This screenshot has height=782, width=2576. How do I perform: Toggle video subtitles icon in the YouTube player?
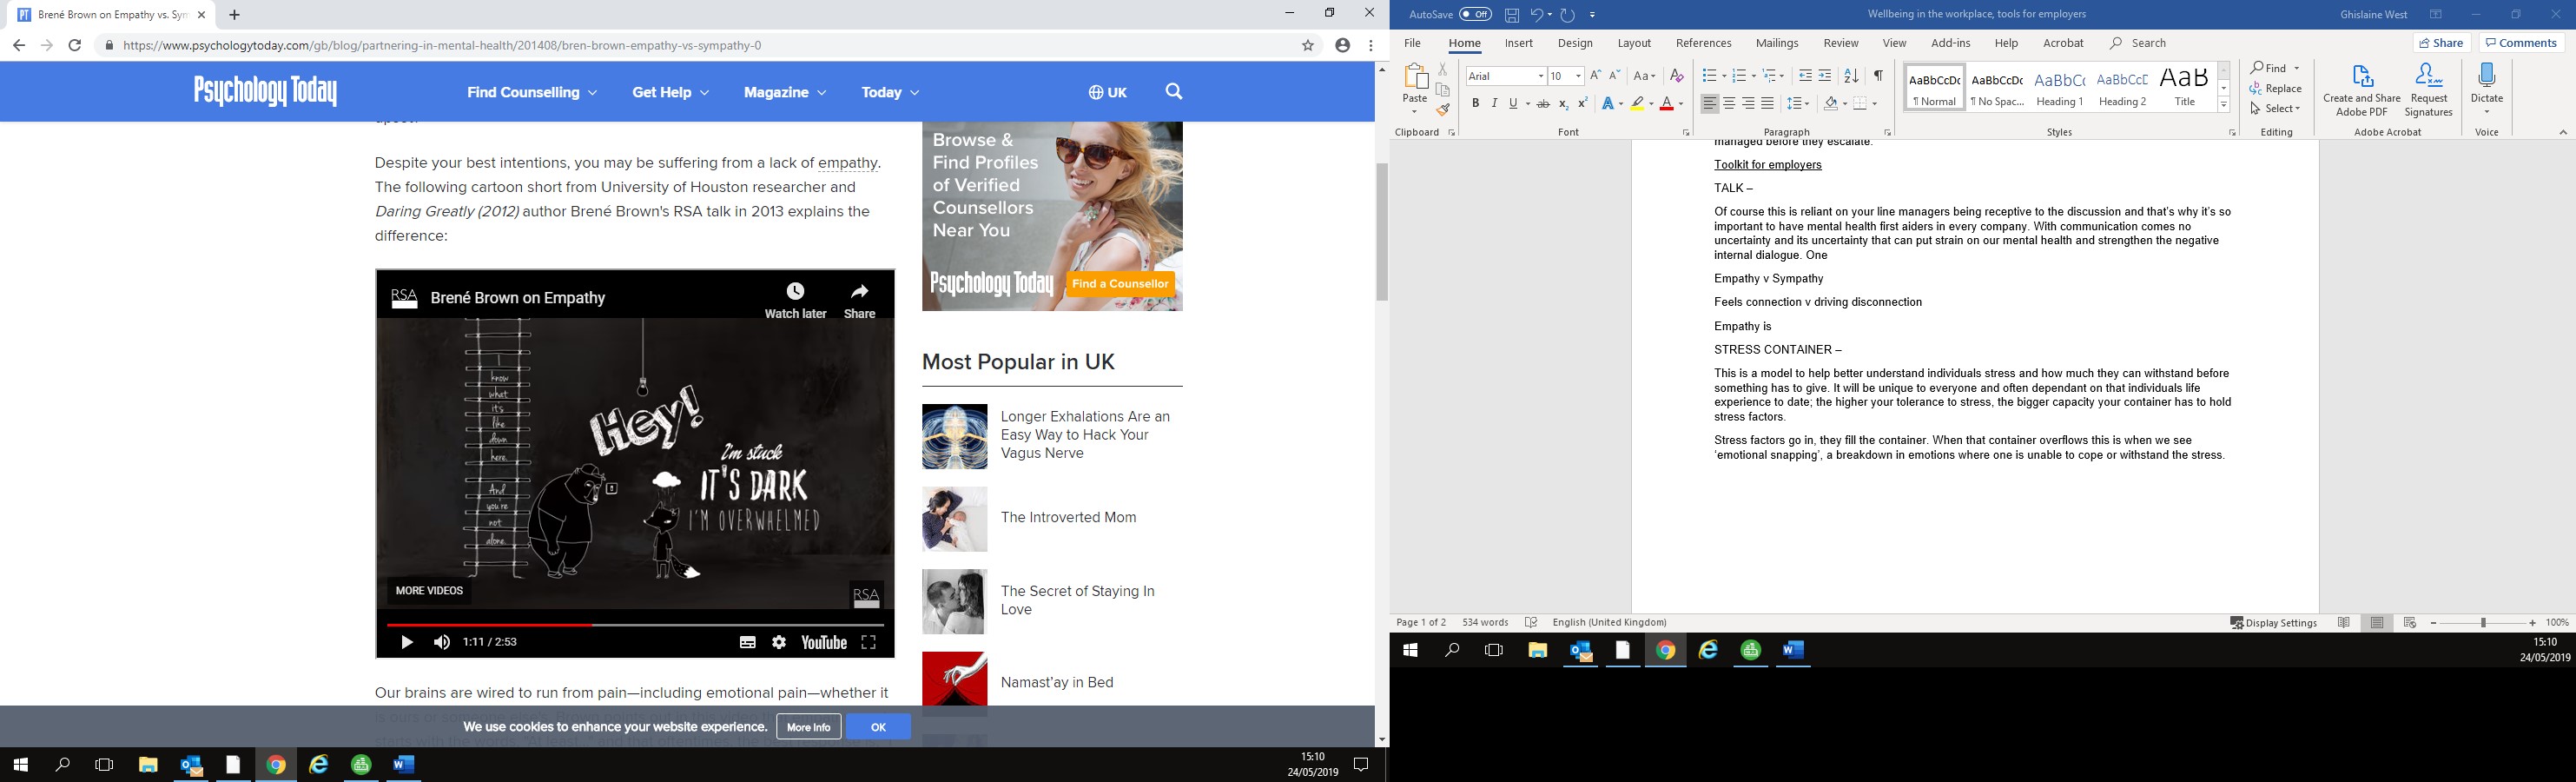point(747,643)
